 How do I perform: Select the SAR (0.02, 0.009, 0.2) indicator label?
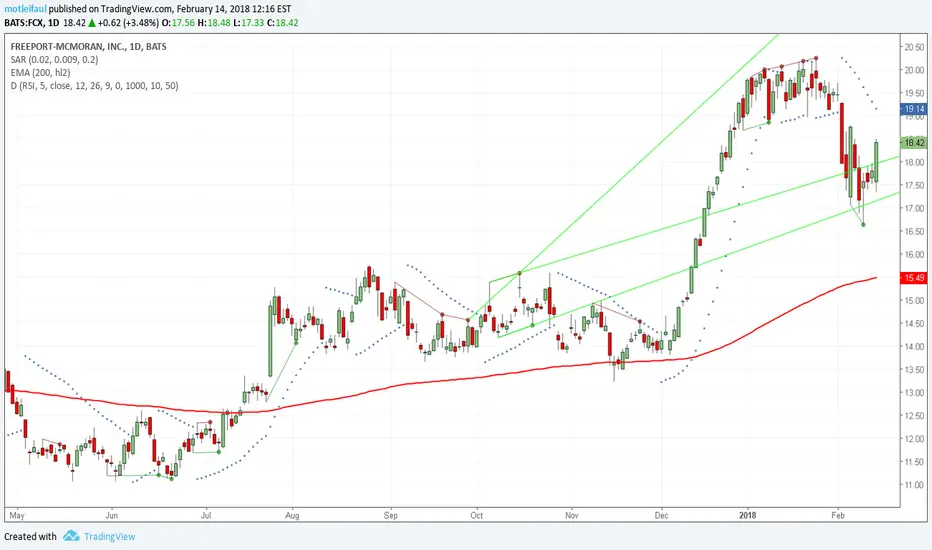(x=54, y=59)
